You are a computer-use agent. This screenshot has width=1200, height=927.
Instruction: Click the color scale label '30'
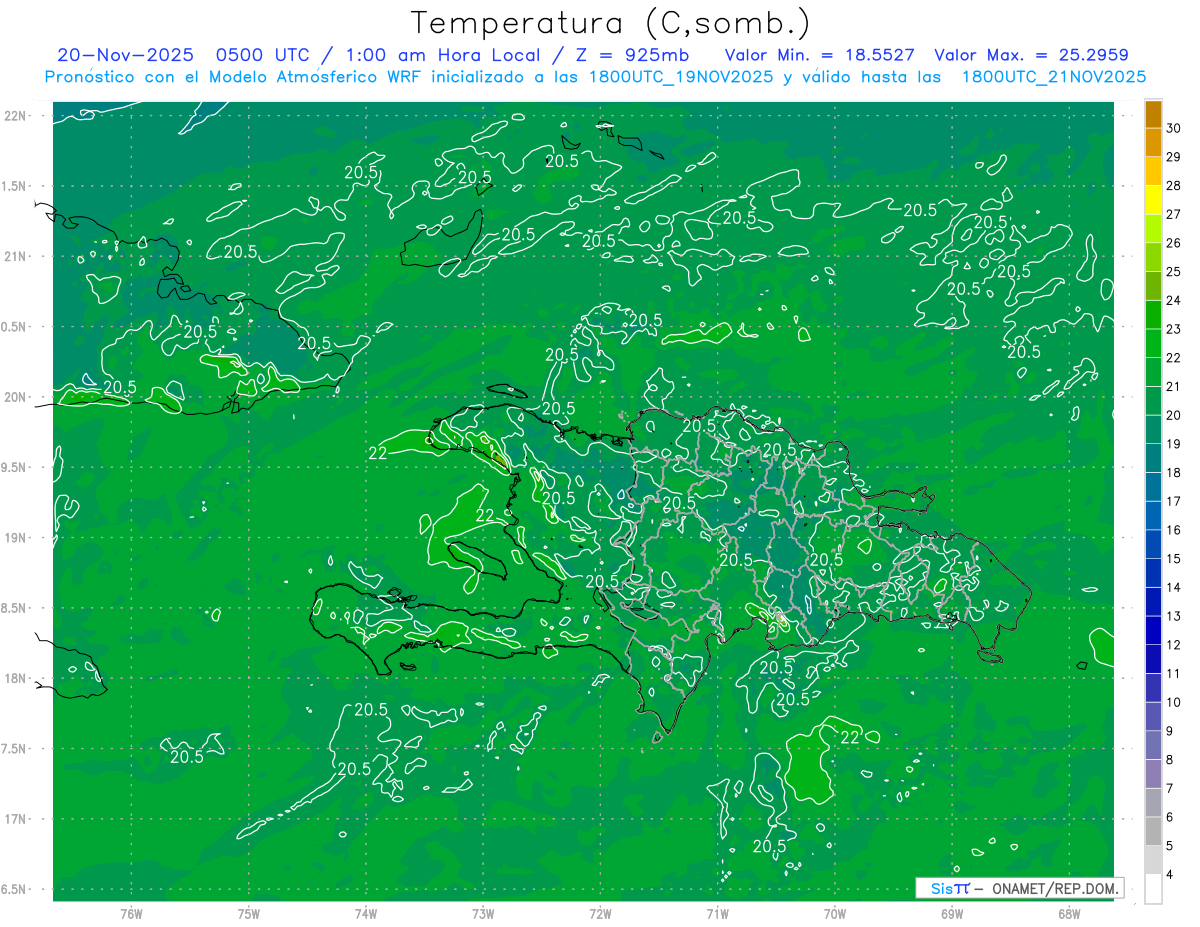coord(1175,128)
